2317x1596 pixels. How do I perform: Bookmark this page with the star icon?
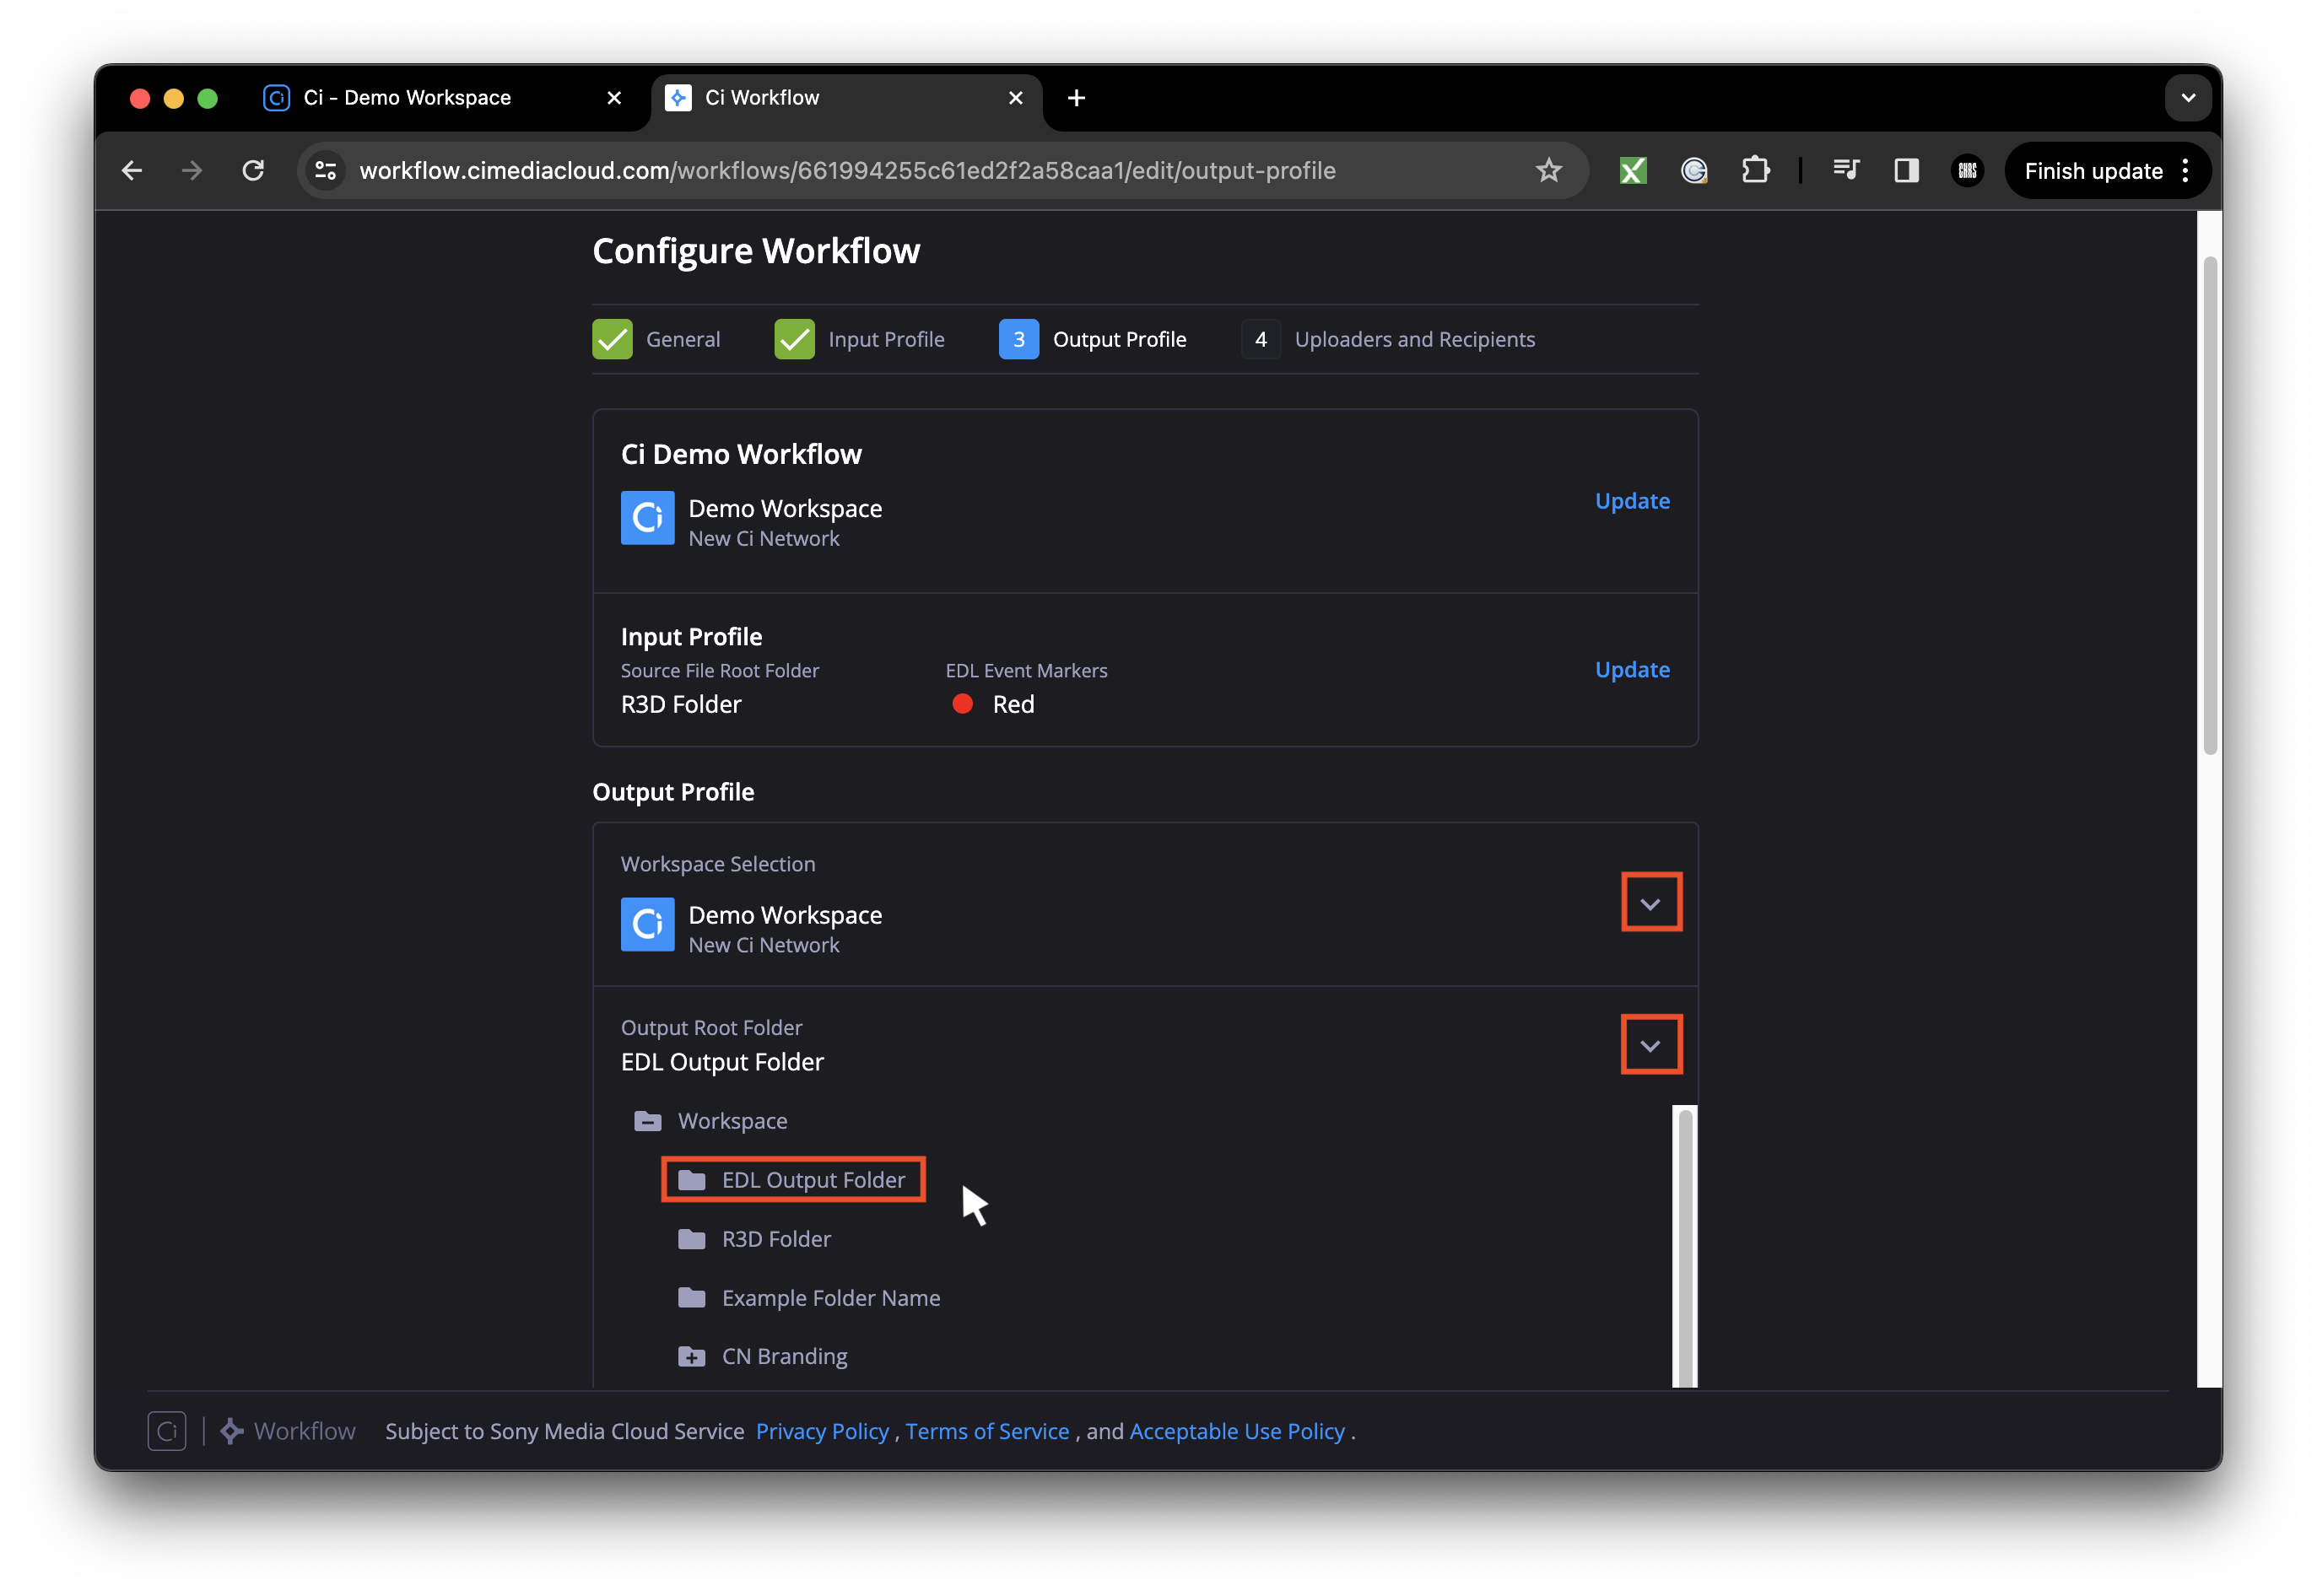(1548, 171)
